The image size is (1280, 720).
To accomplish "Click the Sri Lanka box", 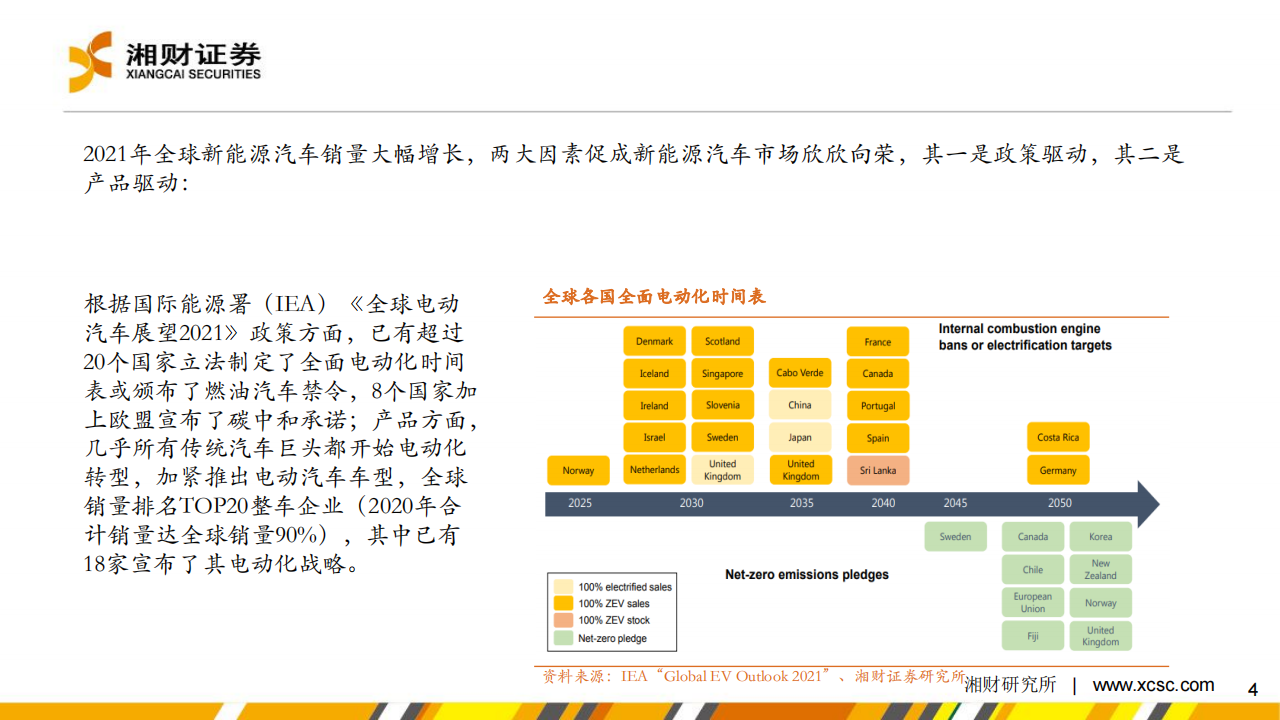I will 878,470.
